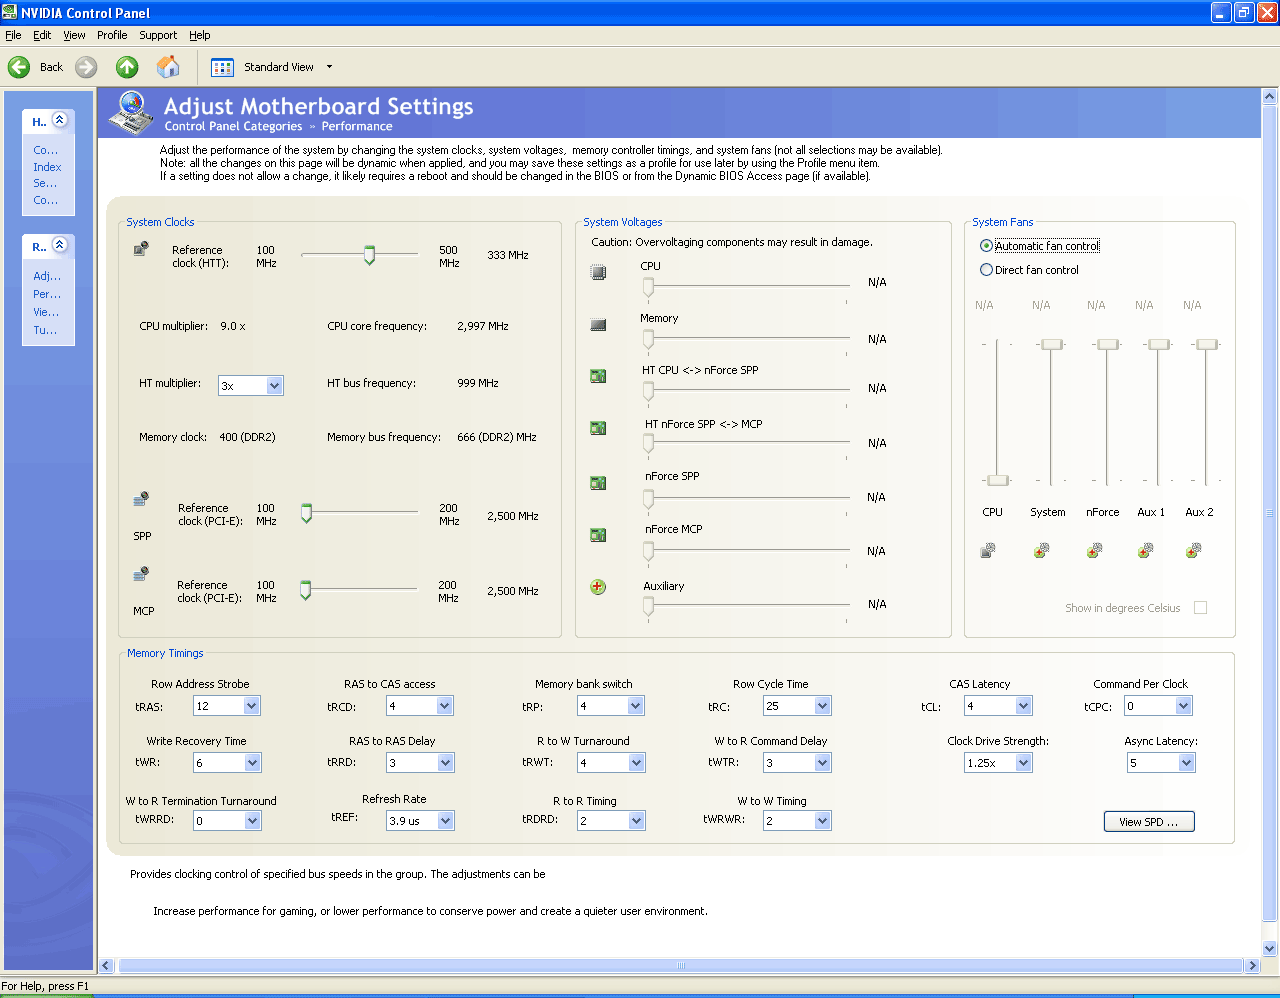
Task: Click the CPU voltage chip icon
Action: (598, 272)
